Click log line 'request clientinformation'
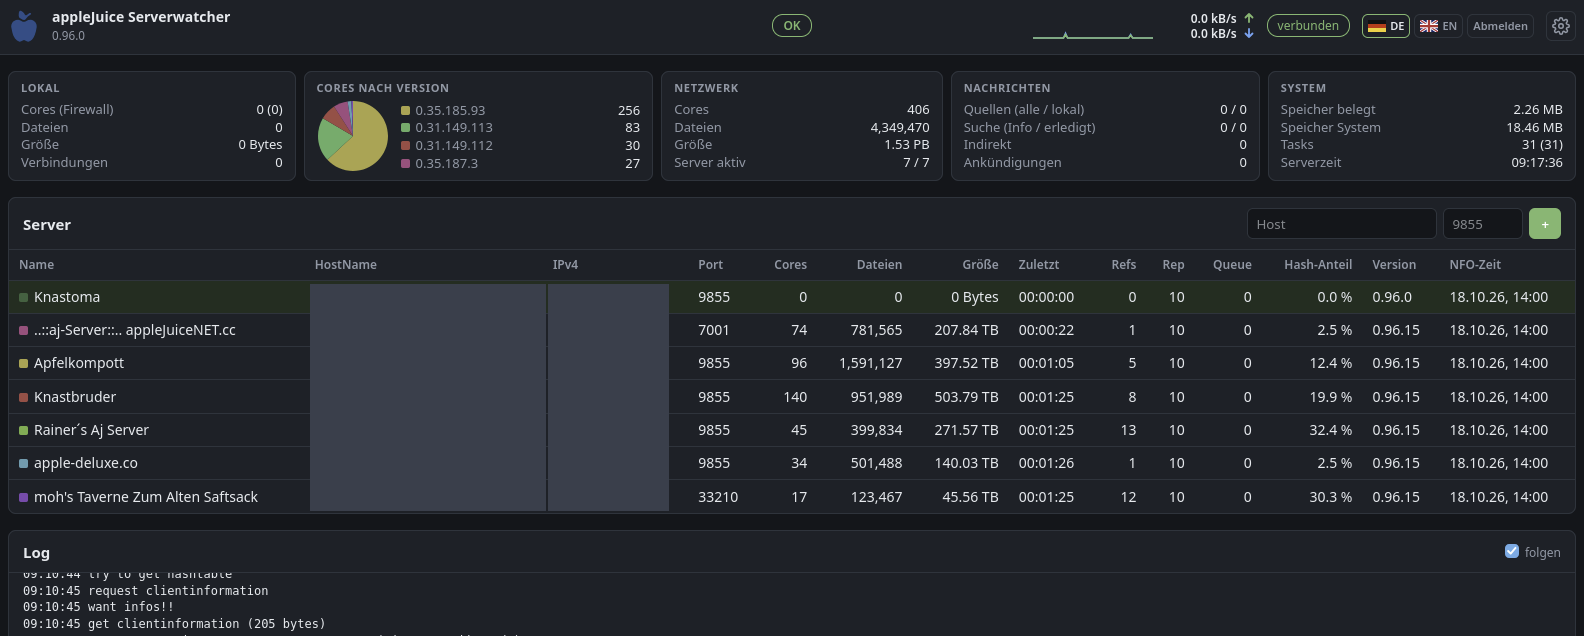Screen dimensions: 1584x636 coord(146,591)
